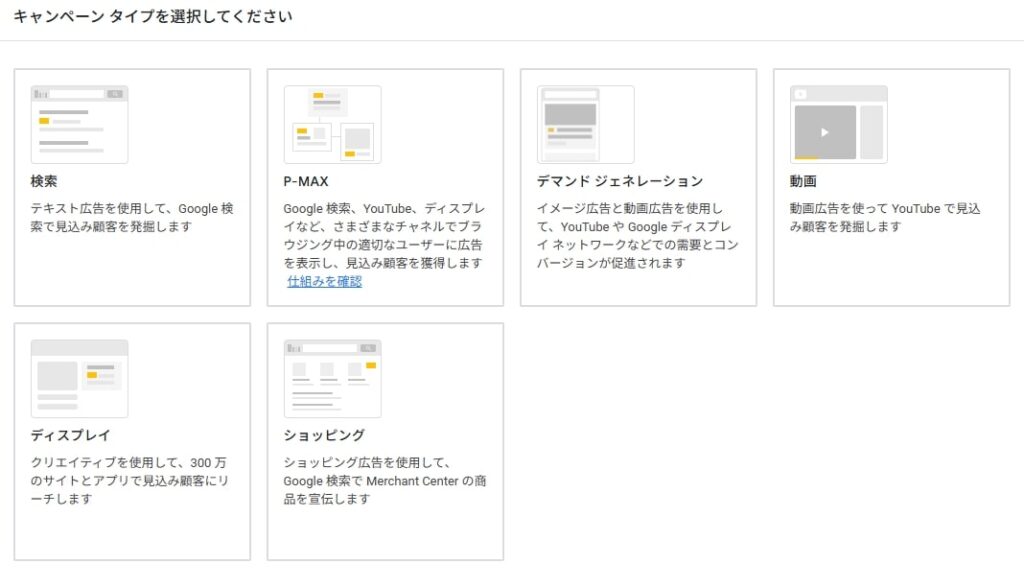
Task: Click the デマンド ジェネレーション card description text
Action: click(x=637, y=235)
